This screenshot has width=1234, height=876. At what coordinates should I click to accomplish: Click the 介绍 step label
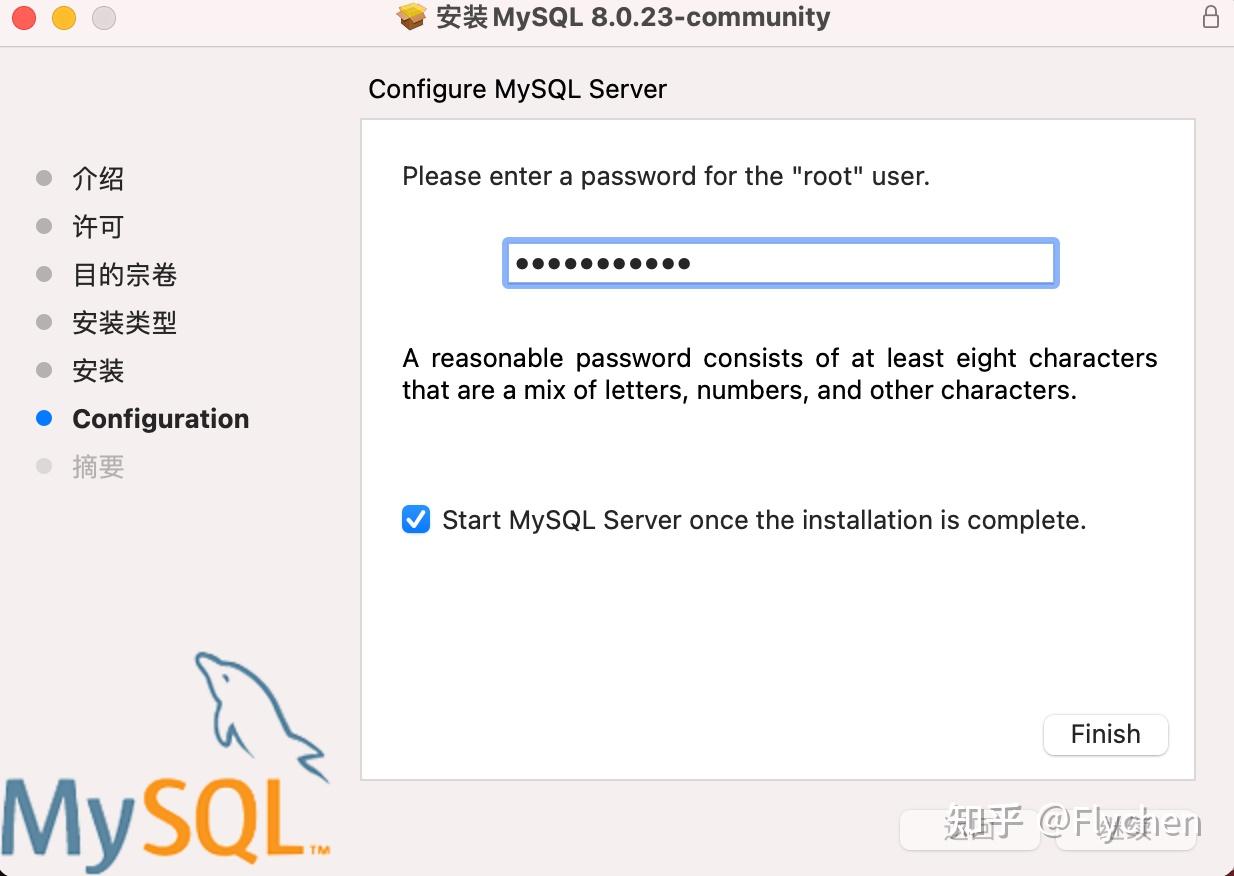click(x=97, y=178)
